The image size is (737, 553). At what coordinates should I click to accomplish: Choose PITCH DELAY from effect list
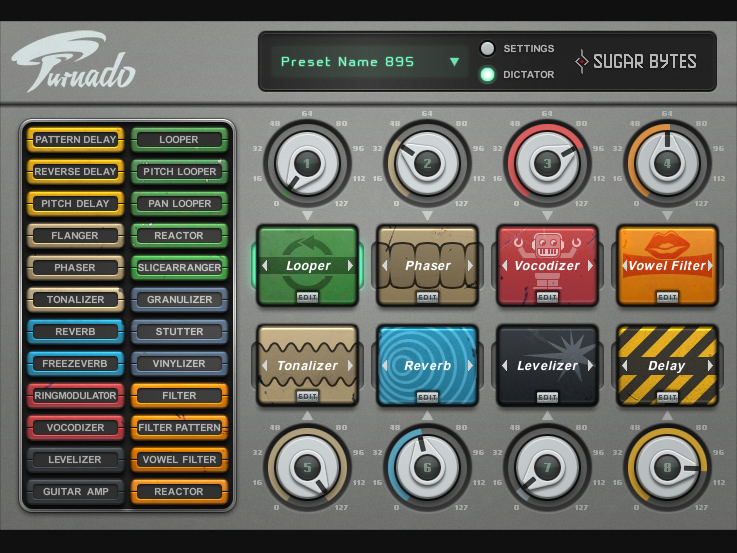[x=75, y=203]
